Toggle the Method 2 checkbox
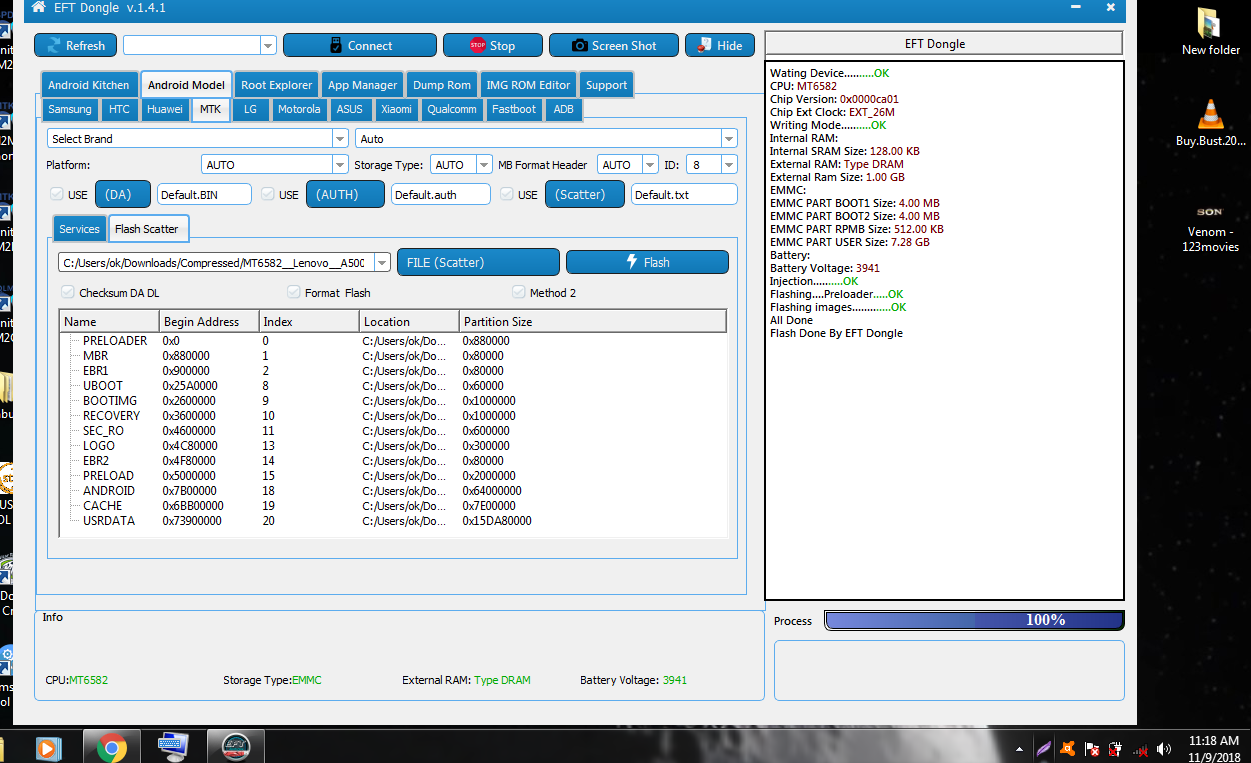 click(x=519, y=292)
